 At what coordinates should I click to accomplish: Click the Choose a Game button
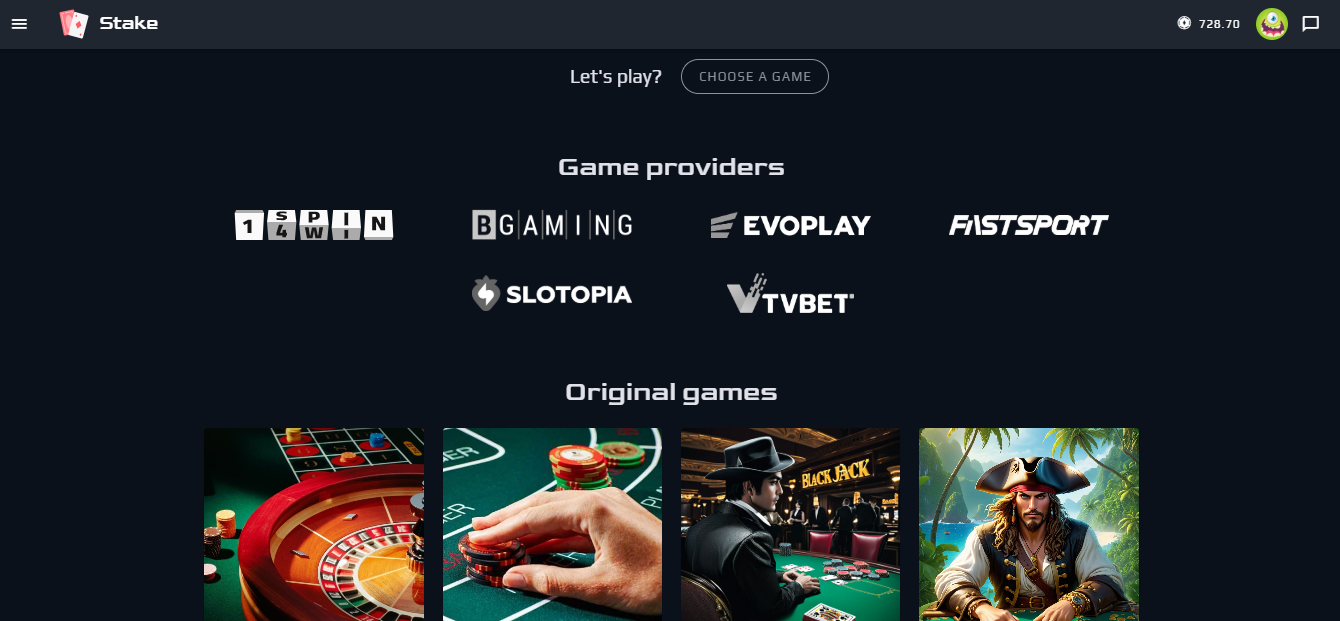[x=755, y=77]
